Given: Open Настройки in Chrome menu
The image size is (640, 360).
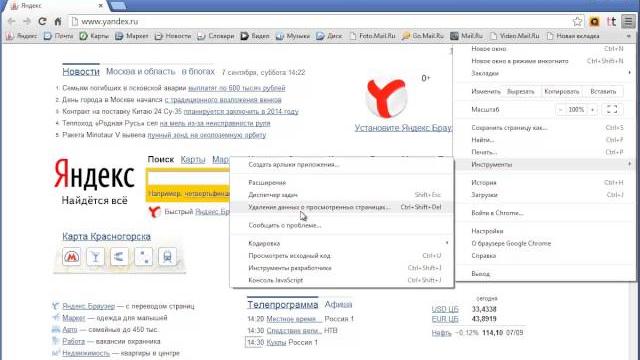Looking at the screenshot, I should click(x=546, y=231).
